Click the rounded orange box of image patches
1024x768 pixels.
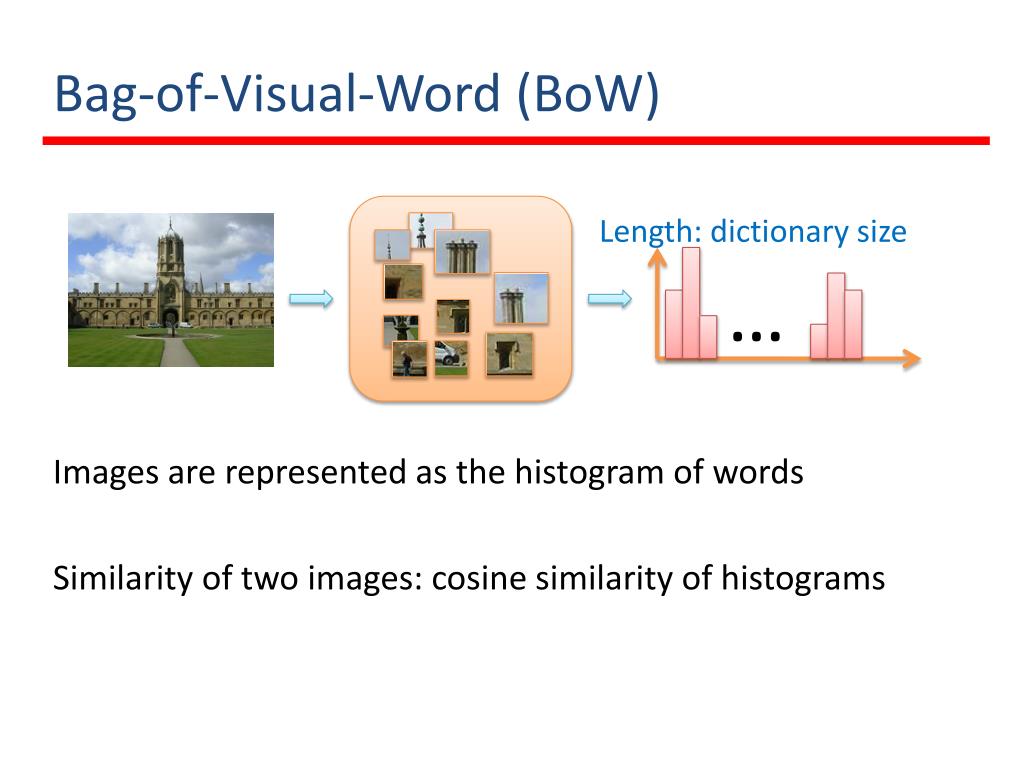(x=461, y=298)
